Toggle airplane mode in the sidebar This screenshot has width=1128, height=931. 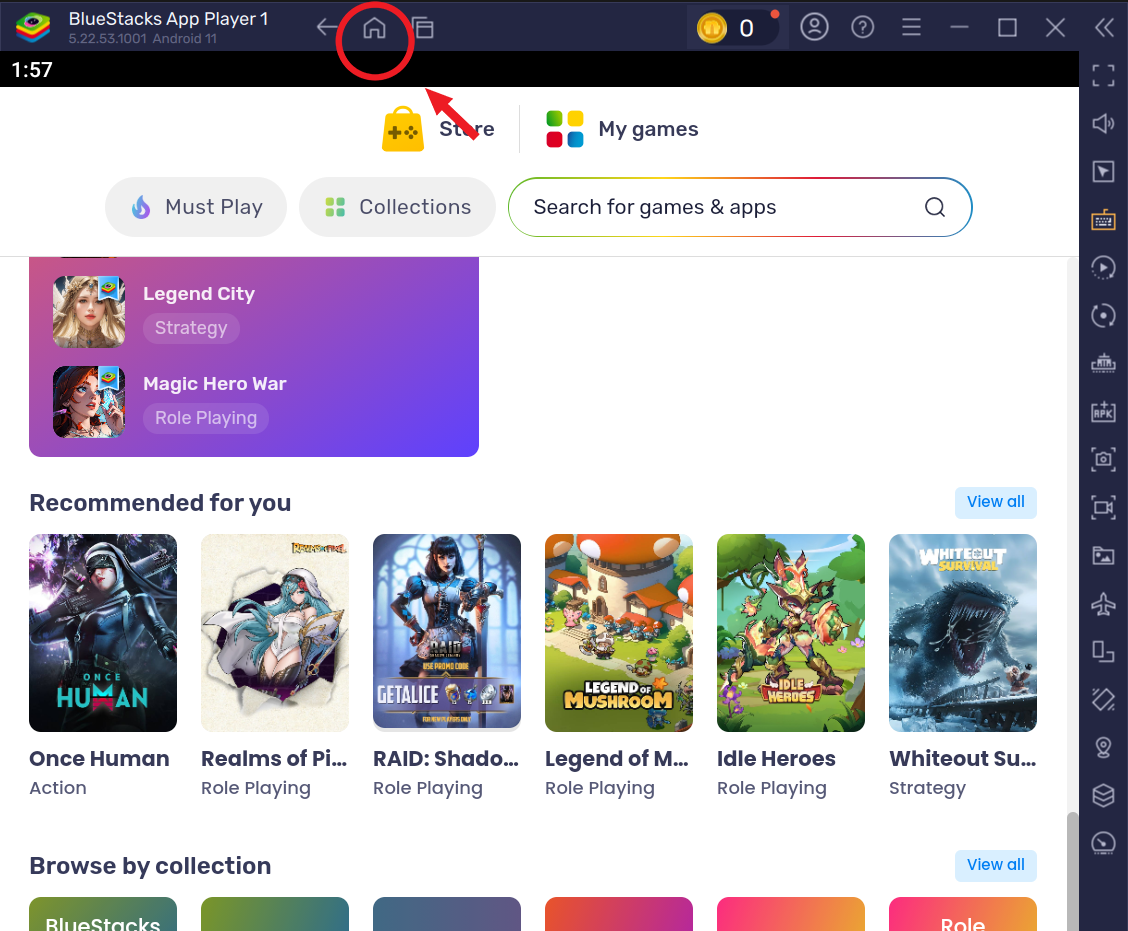[1103, 603]
